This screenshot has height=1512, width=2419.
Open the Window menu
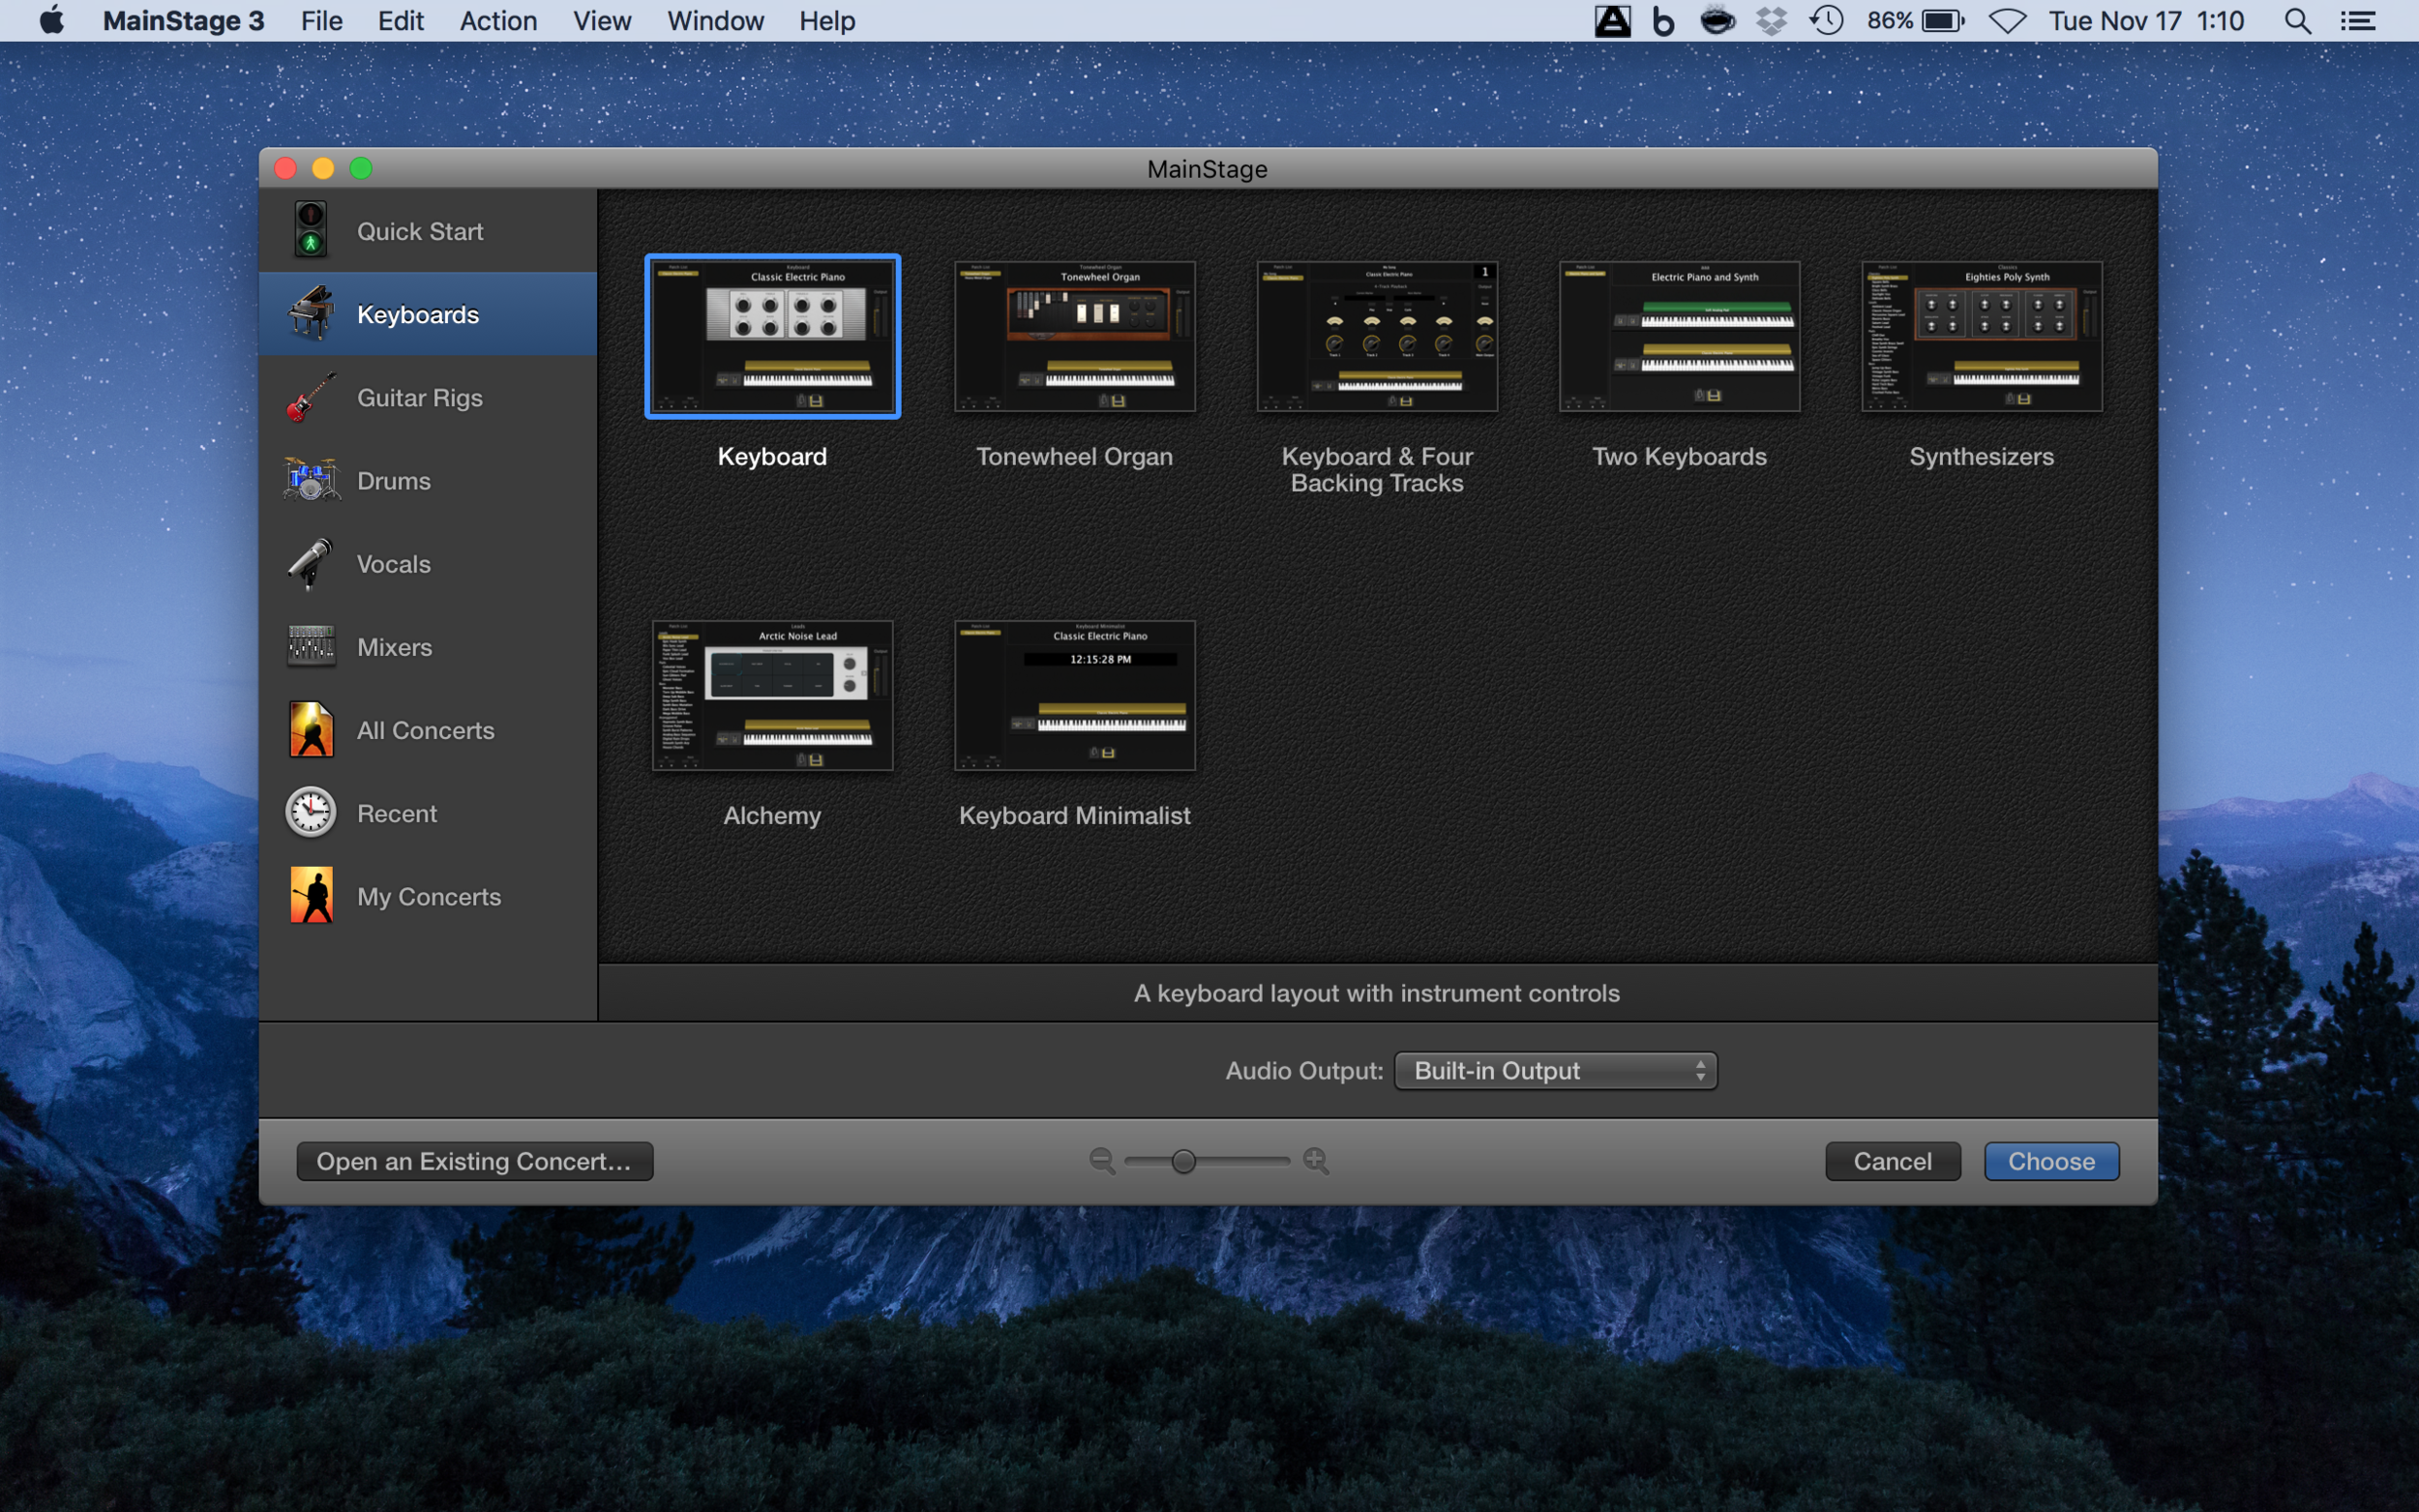(x=715, y=21)
